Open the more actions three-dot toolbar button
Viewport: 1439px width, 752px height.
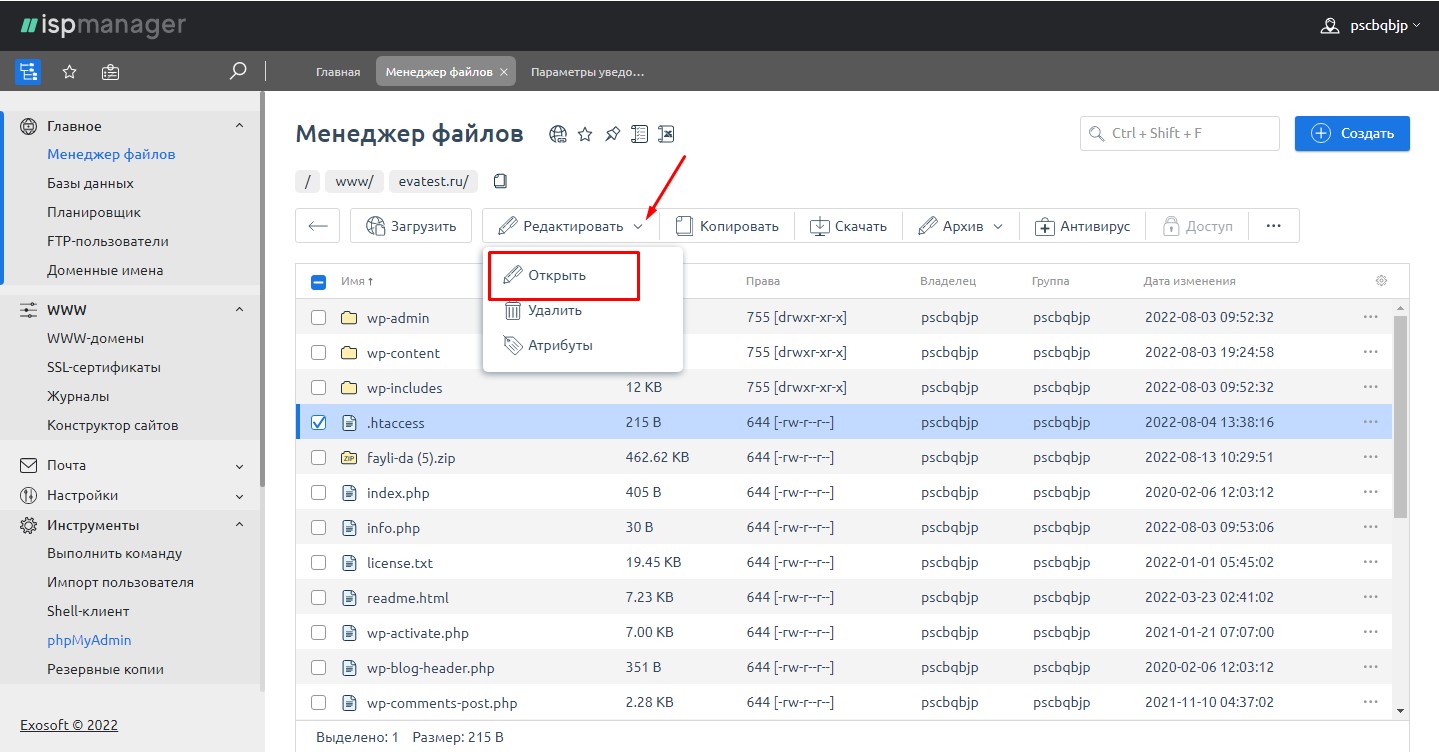[1274, 226]
